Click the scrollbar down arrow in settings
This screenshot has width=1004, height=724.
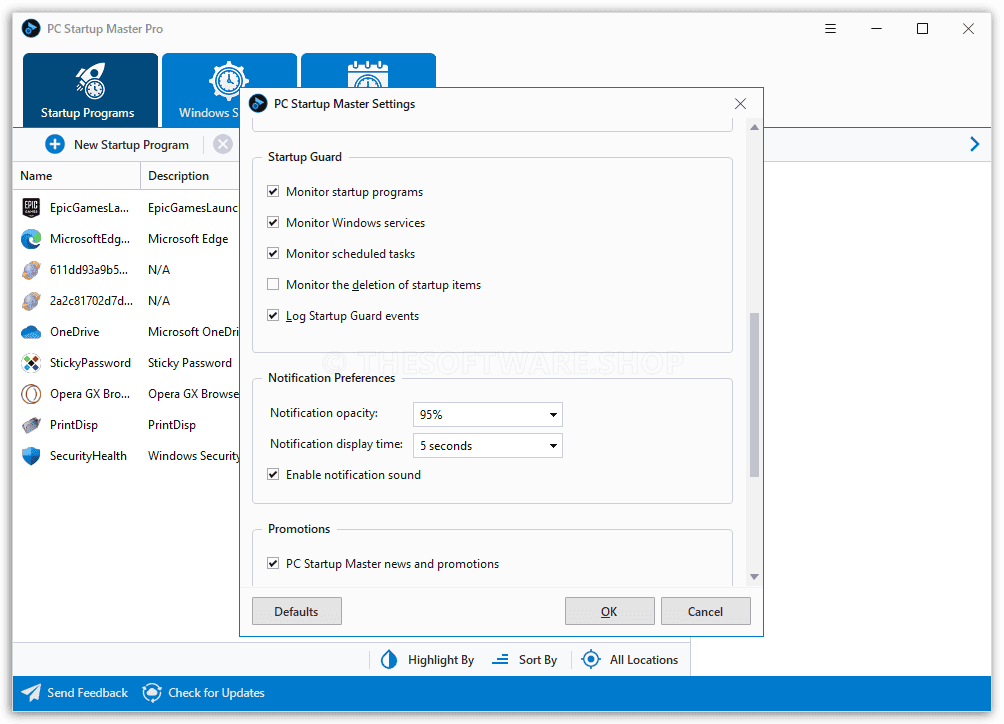point(754,577)
